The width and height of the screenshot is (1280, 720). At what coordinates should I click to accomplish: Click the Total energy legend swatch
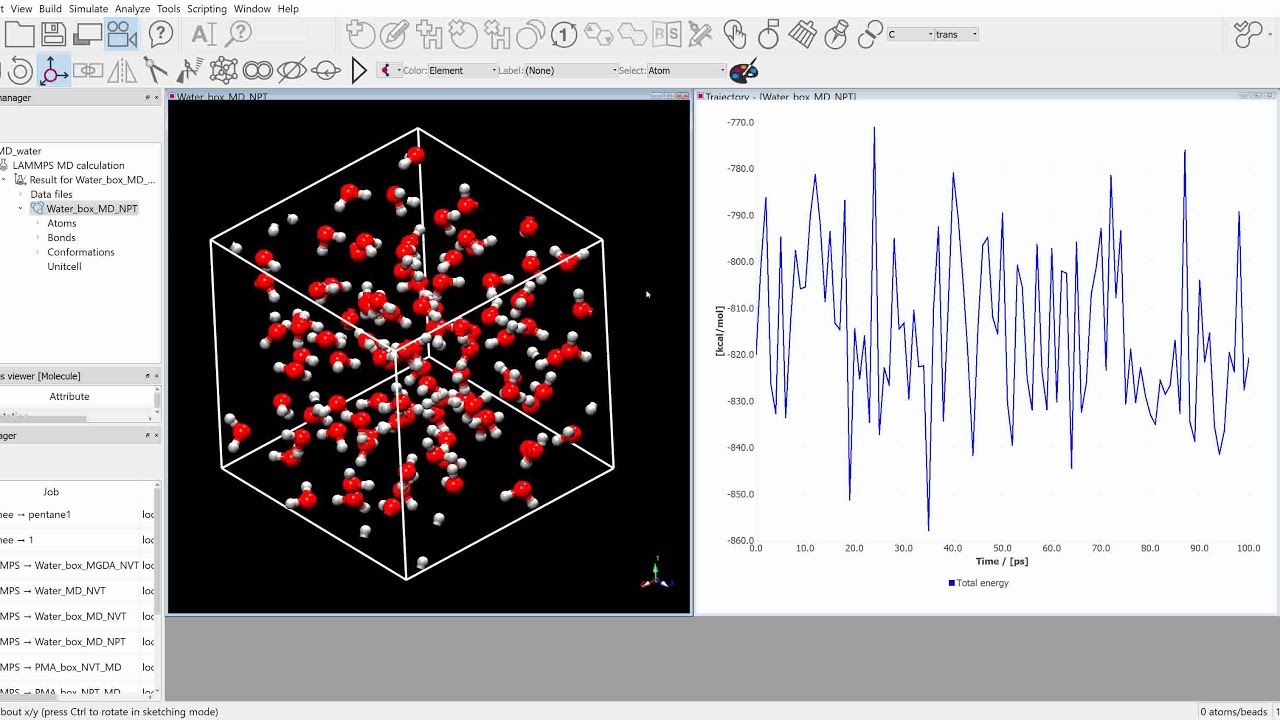(952, 583)
